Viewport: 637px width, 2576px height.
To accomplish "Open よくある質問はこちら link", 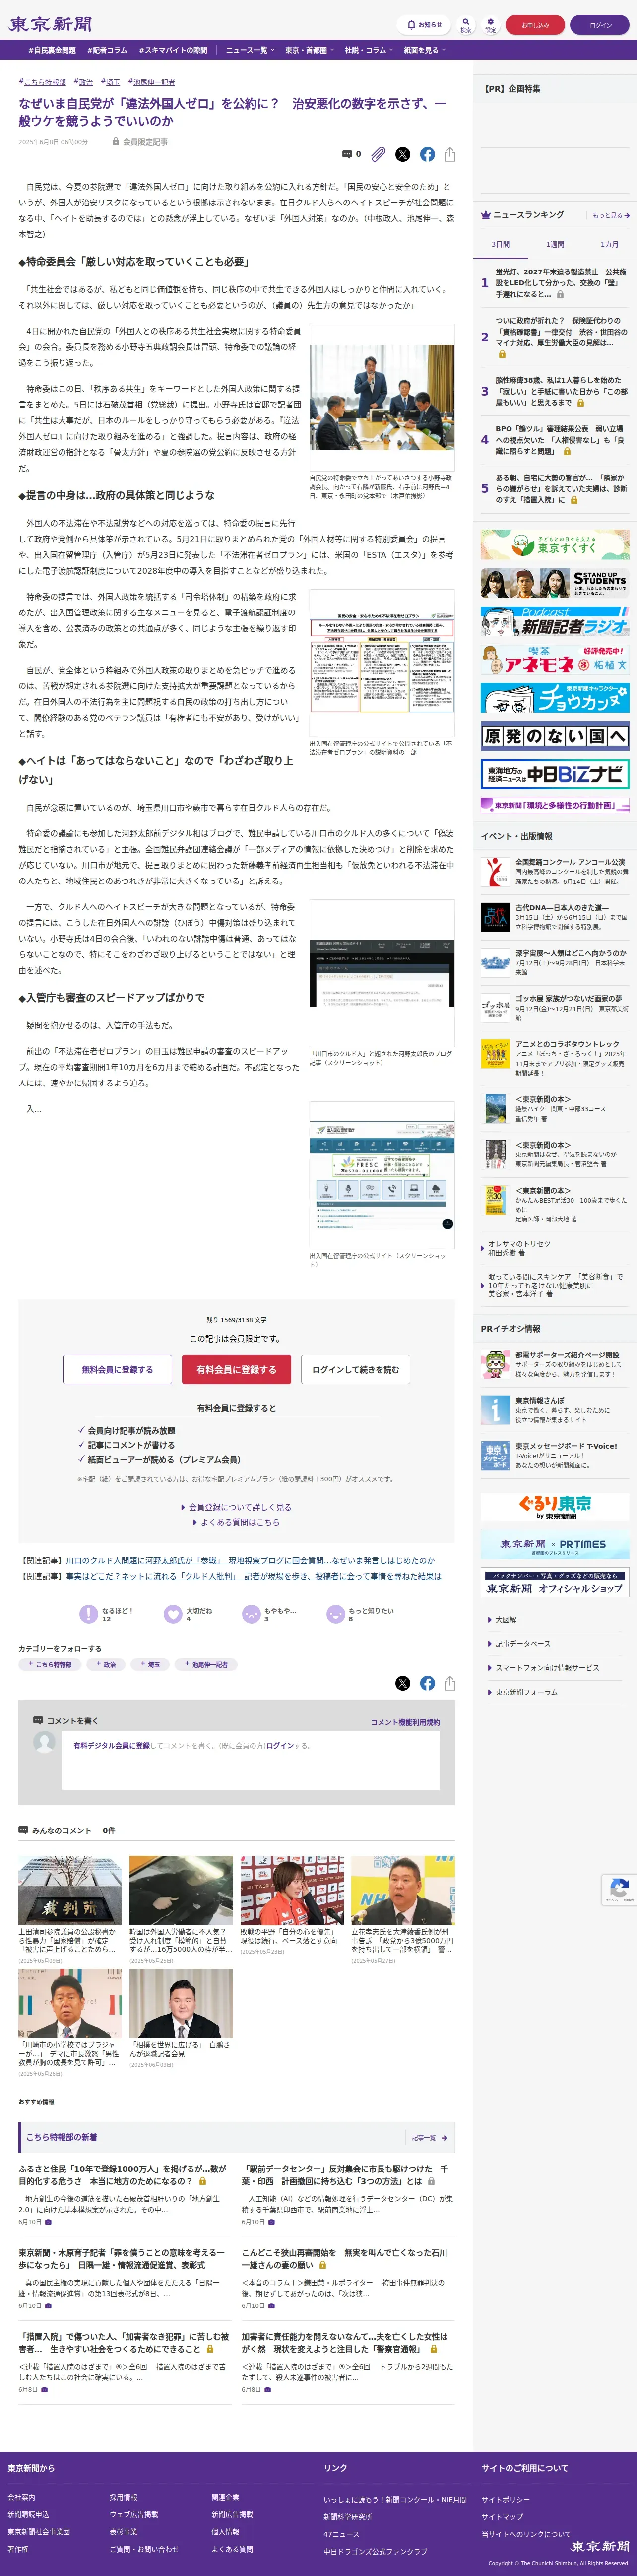I will pyautogui.click(x=236, y=1522).
